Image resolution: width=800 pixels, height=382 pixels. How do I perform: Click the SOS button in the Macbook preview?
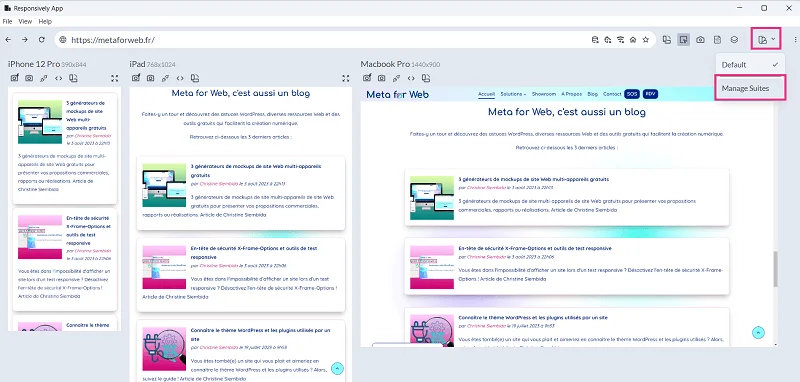pos(632,94)
